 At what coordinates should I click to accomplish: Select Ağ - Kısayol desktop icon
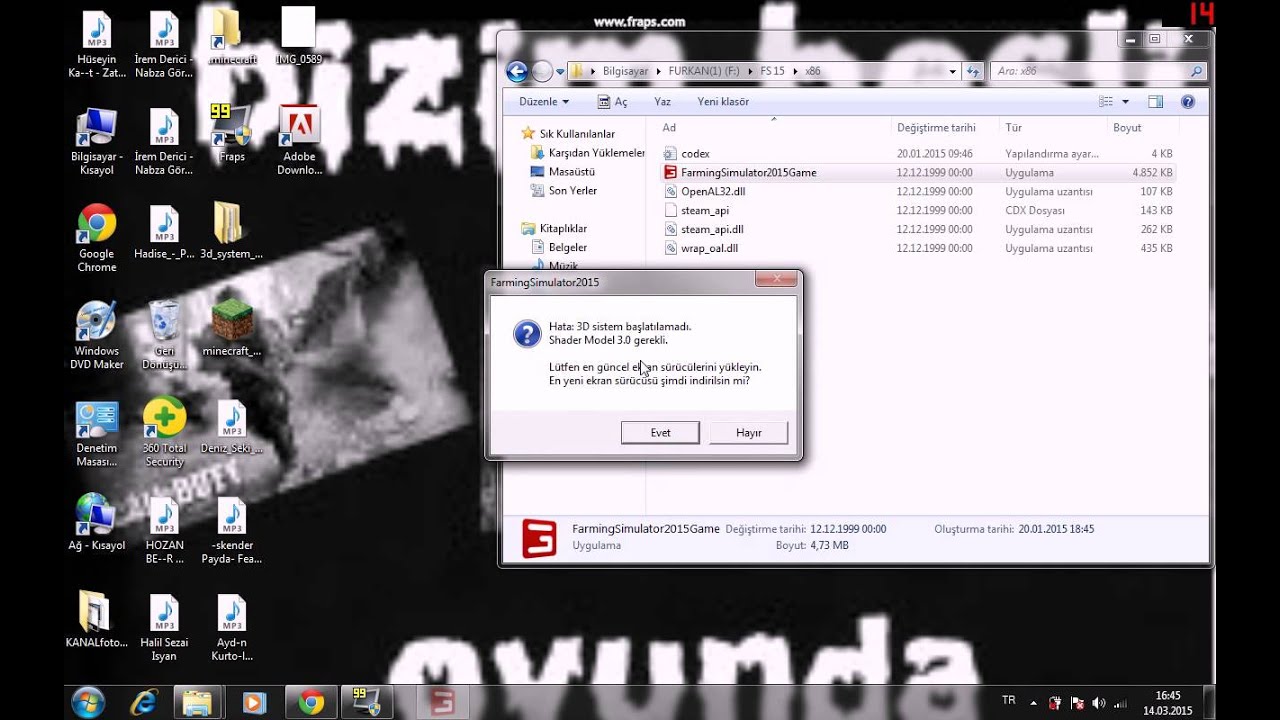(x=97, y=522)
